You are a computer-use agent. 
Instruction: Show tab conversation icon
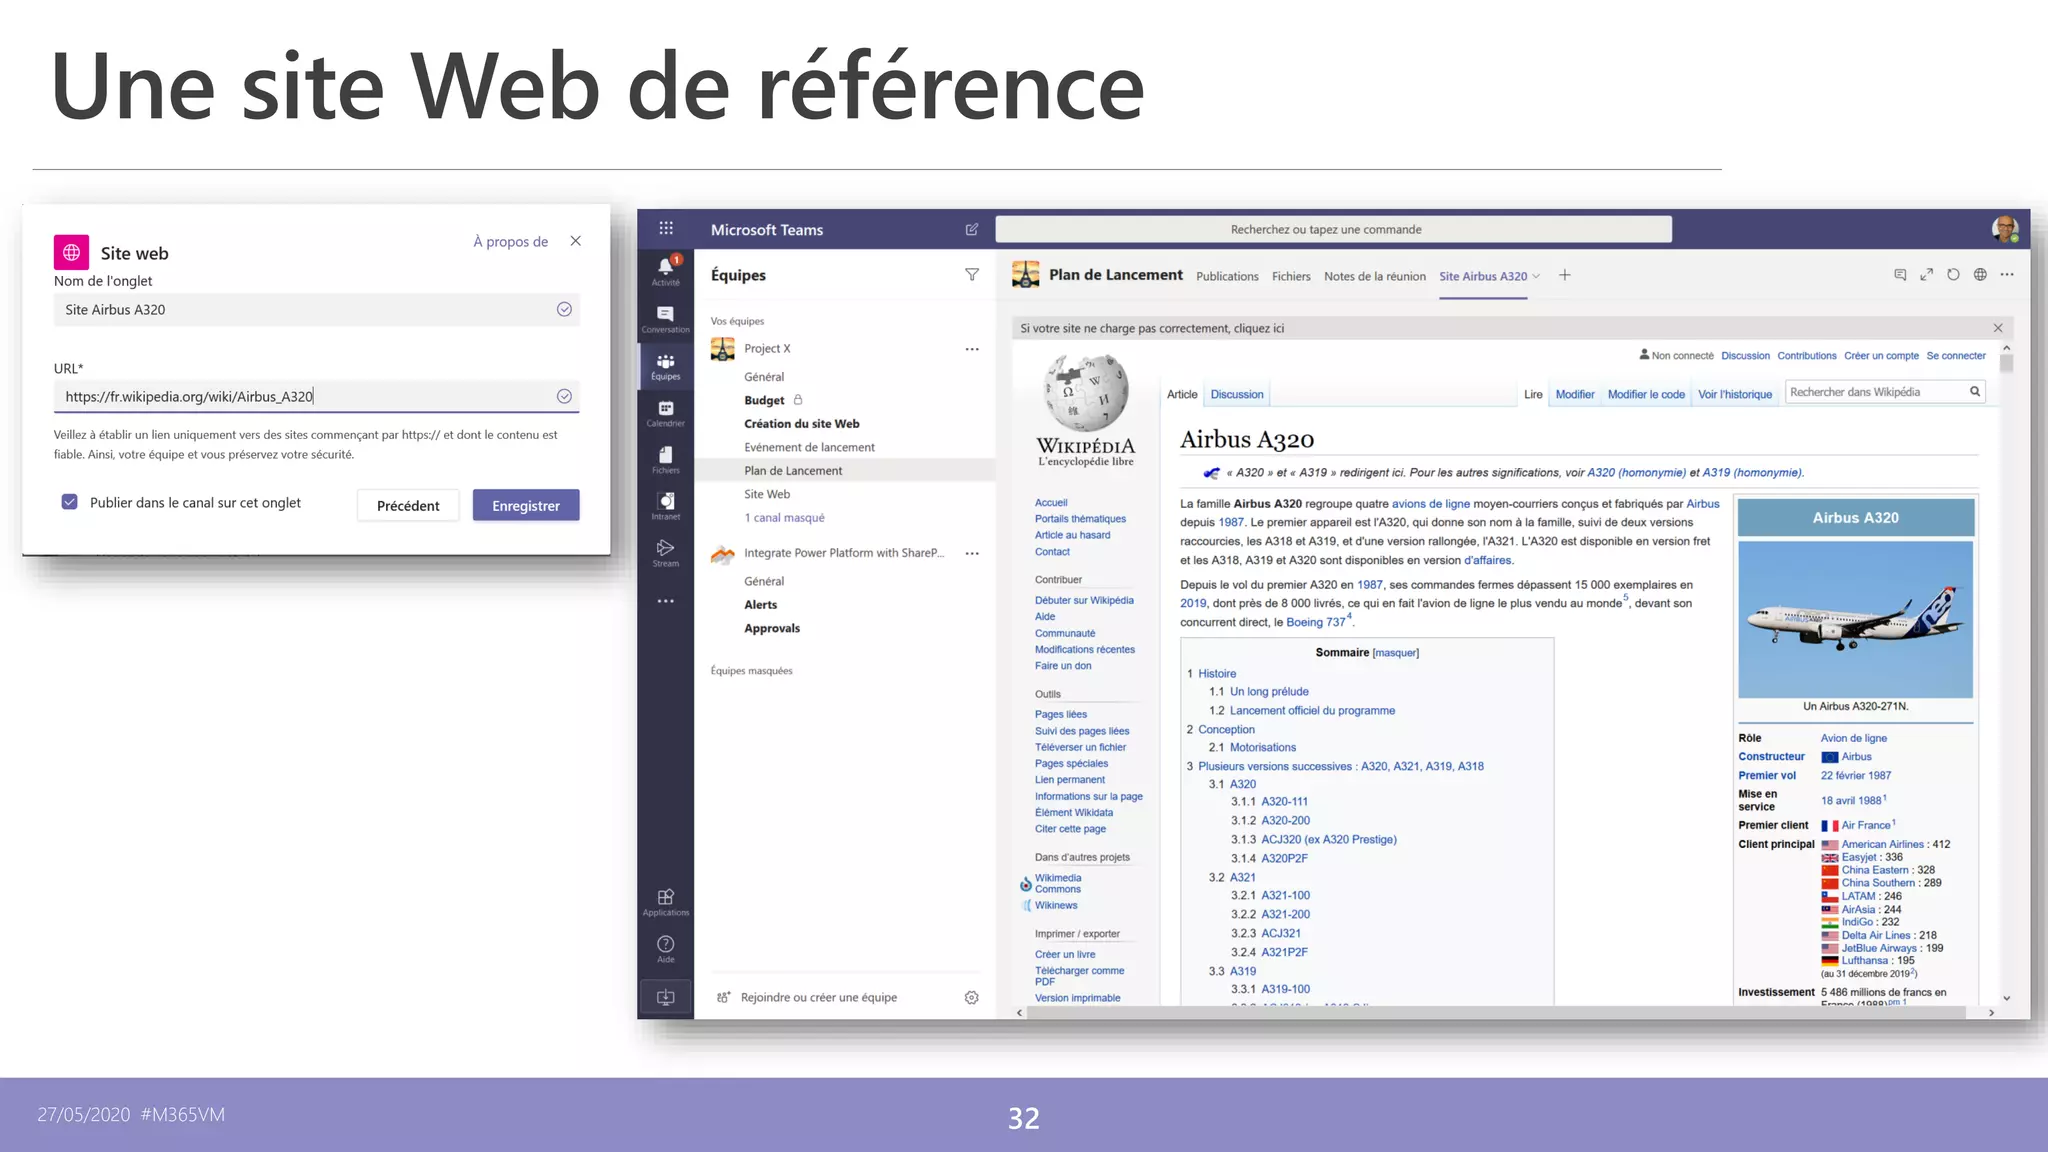(x=1900, y=275)
